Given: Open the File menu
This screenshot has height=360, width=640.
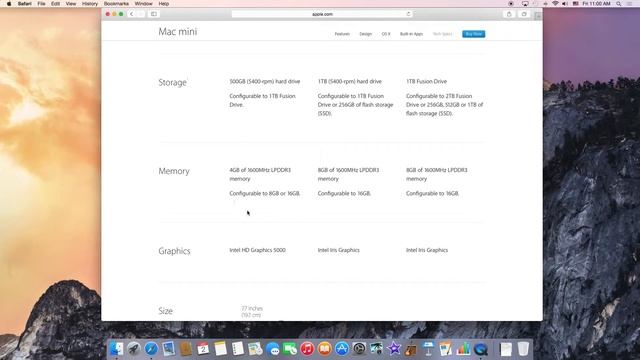Looking at the screenshot, I should tap(41, 4).
